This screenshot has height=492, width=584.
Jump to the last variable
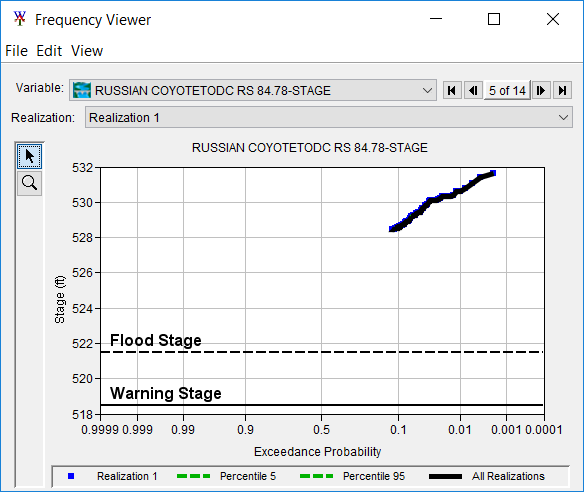(x=562, y=91)
